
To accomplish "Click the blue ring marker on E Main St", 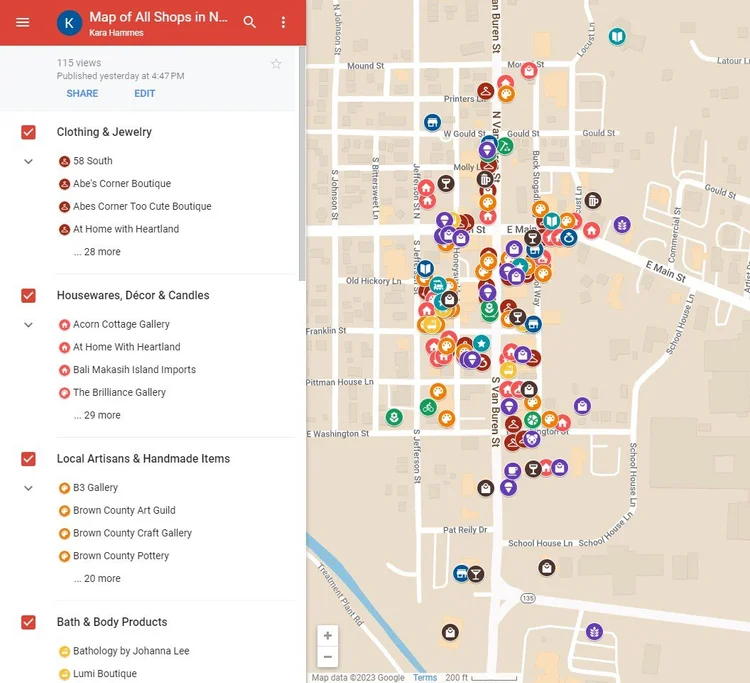I will pyautogui.click(x=569, y=237).
